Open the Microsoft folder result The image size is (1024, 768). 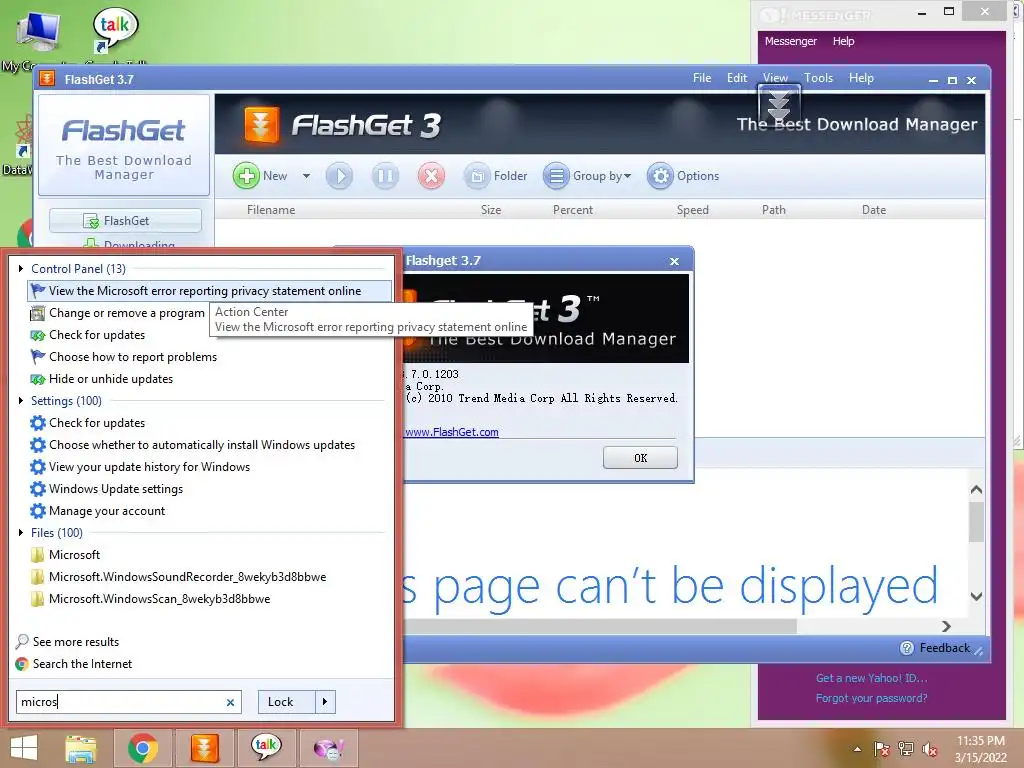click(65, 554)
